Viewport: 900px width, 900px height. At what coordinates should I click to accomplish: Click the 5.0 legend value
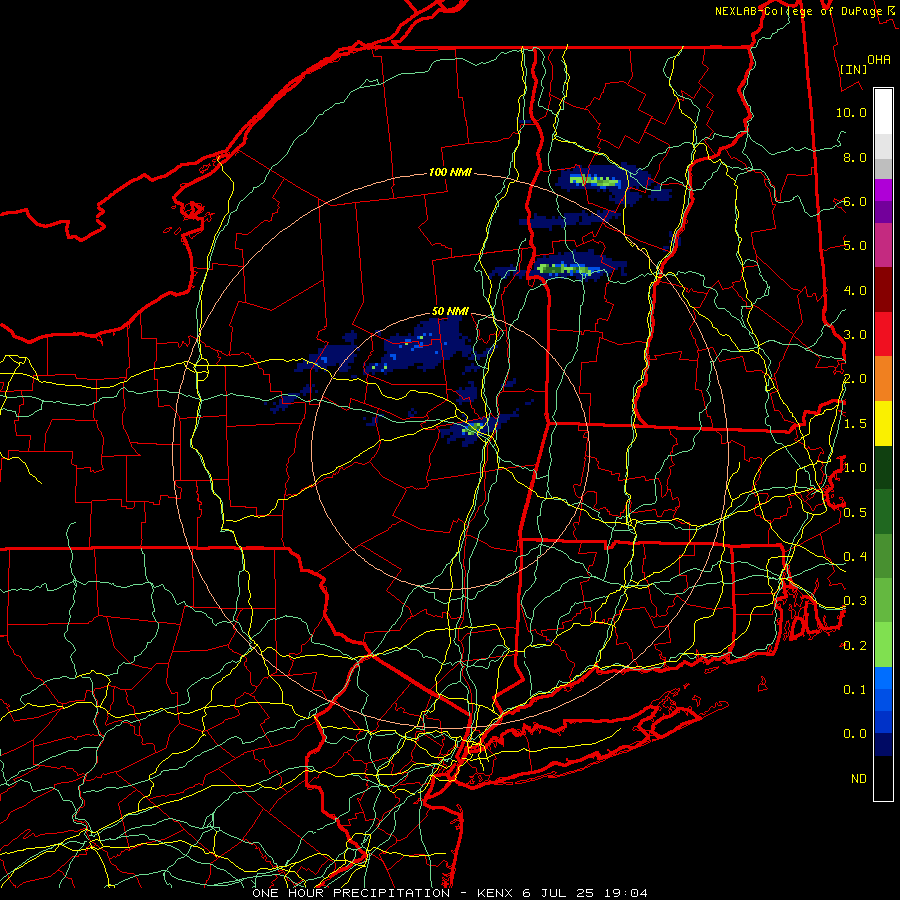click(x=855, y=246)
